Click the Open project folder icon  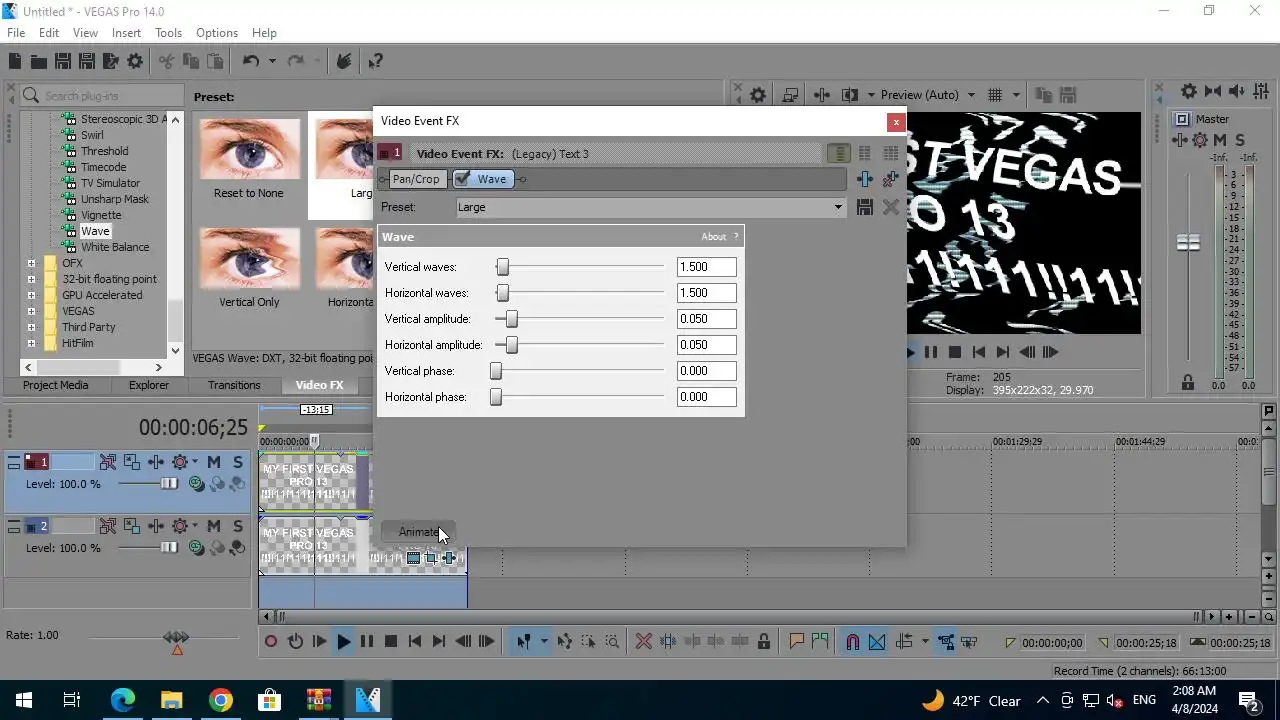[x=39, y=62]
